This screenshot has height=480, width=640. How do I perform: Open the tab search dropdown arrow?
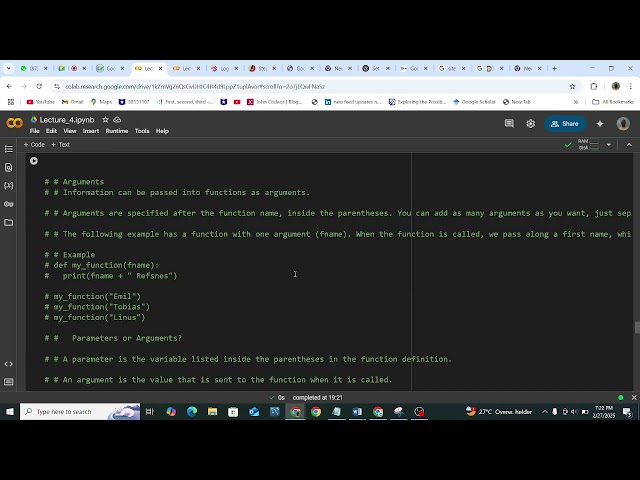(x=9, y=68)
